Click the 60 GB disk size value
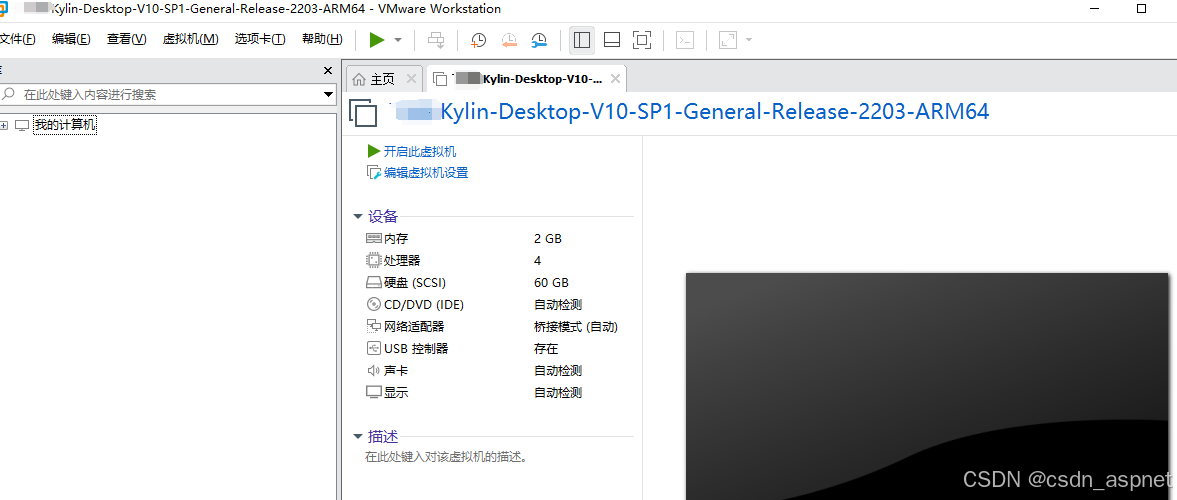 click(551, 283)
